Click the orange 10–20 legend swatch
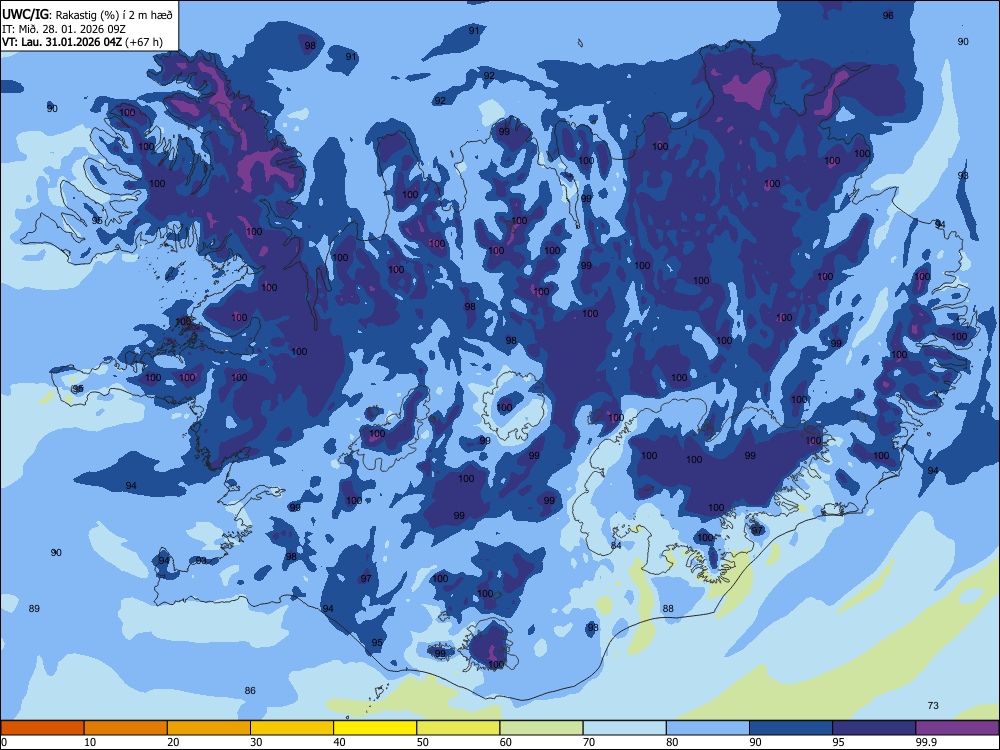 (126, 728)
